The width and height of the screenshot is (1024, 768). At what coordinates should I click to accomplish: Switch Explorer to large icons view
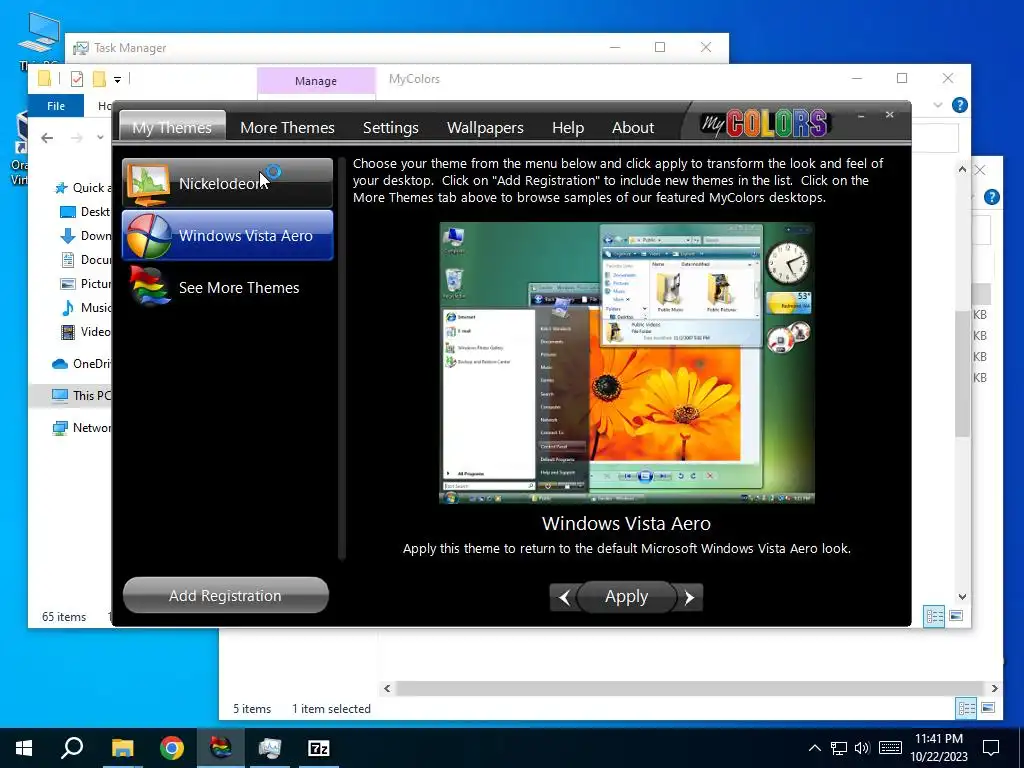[956, 616]
